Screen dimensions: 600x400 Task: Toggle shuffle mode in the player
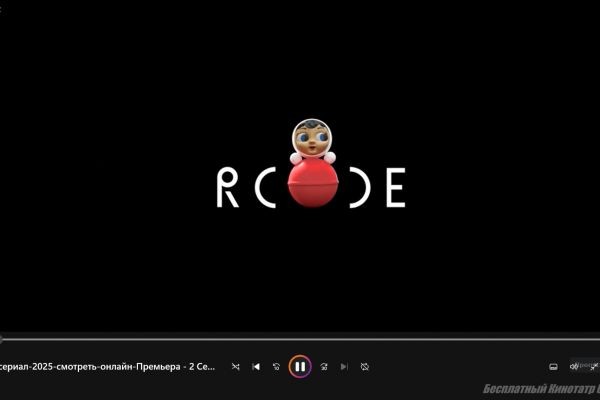coord(236,367)
